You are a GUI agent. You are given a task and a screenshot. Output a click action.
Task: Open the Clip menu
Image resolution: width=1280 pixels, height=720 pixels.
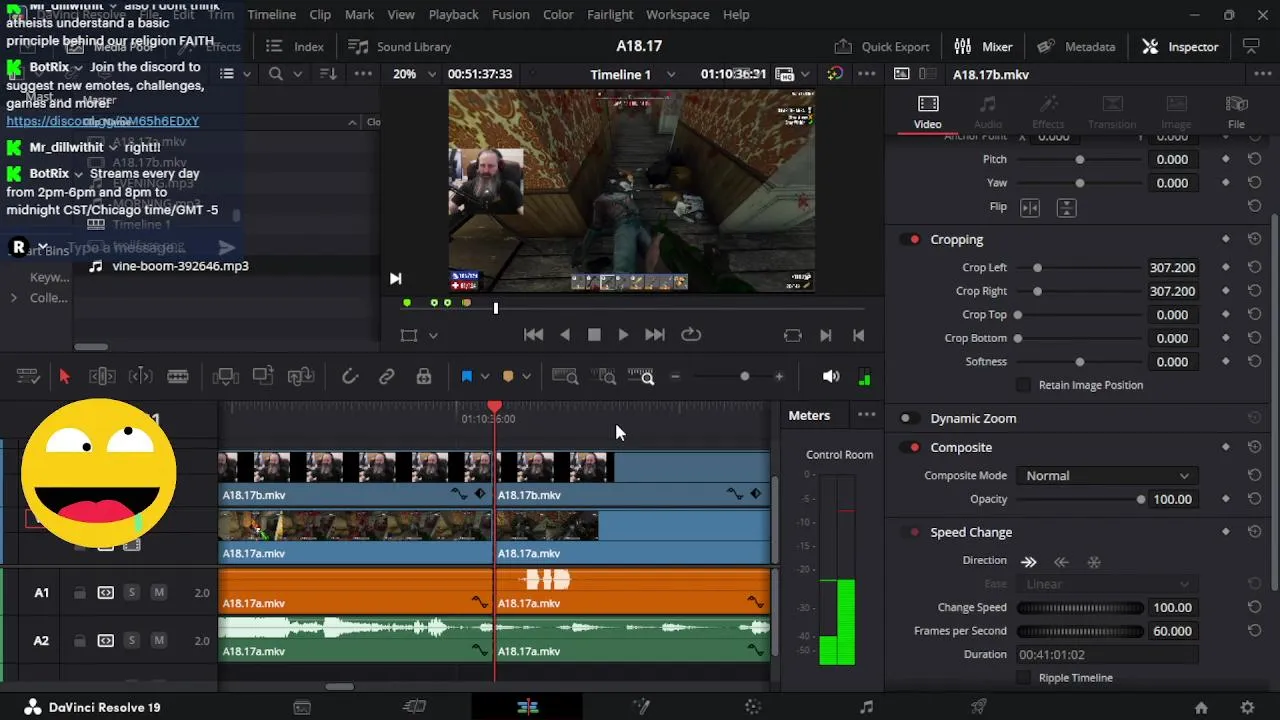[x=320, y=15]
